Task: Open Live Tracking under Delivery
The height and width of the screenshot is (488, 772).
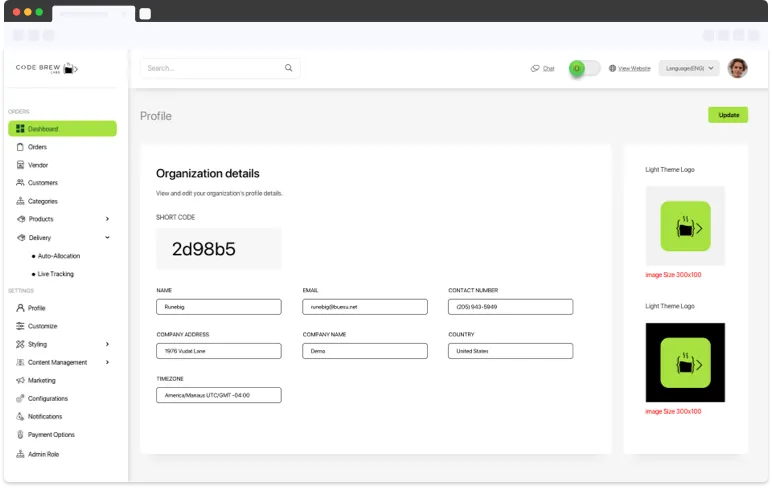Action: (x=56, y=274)
